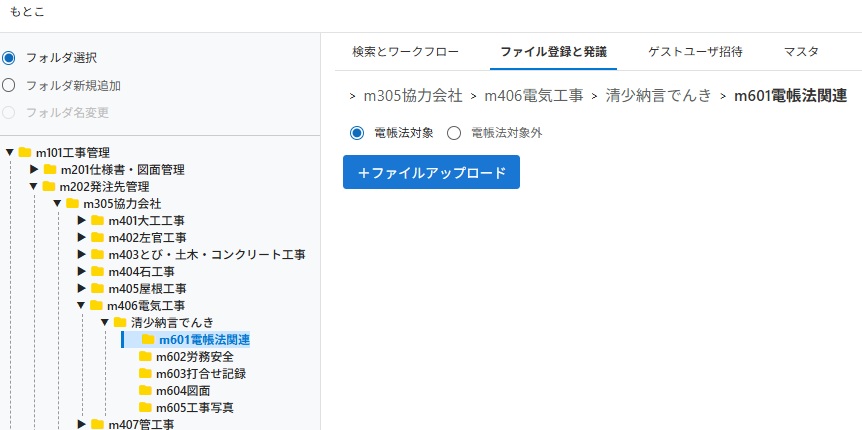Click the m604図面 folder icon
Image resolution: width=862 pixels, height=430 pixels.
(146, 390)
